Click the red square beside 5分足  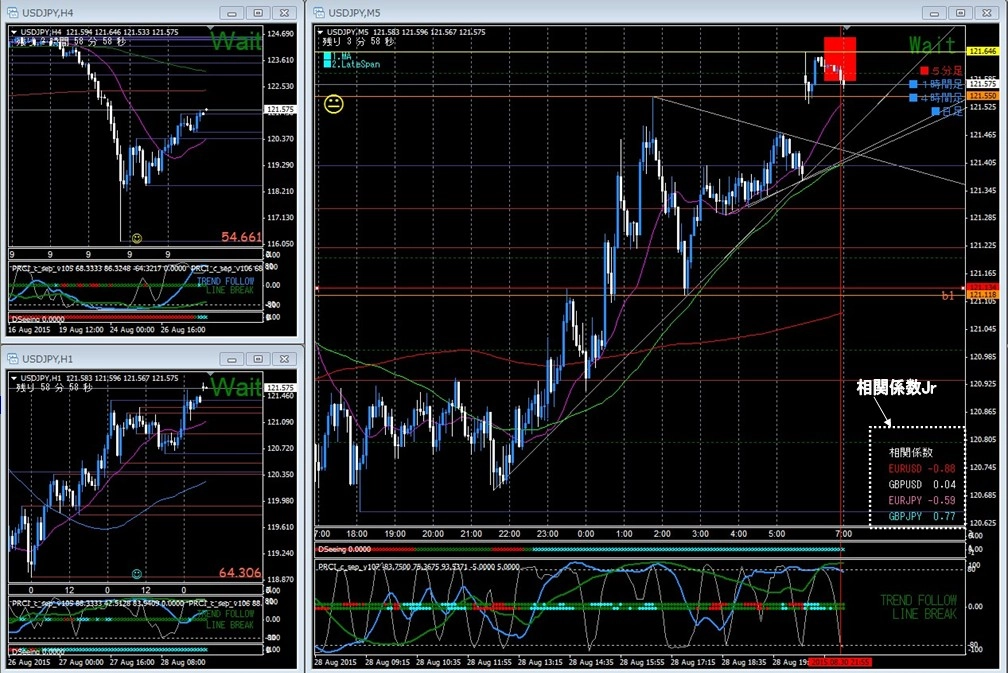[x=924, y=71]
